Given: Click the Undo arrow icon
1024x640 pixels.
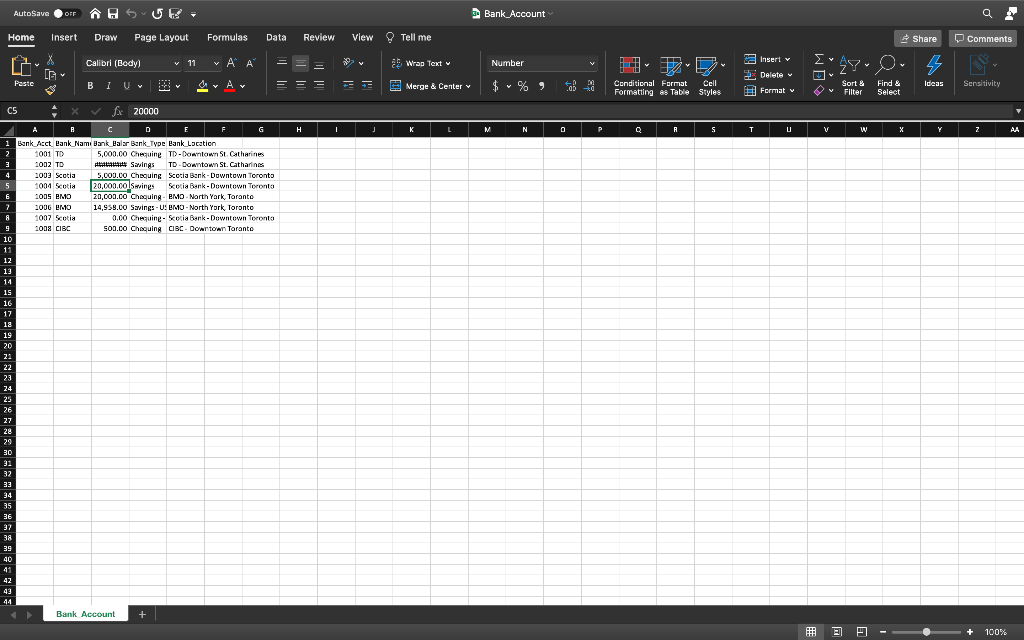Looking at the screenshot, I should click(131, 13).
